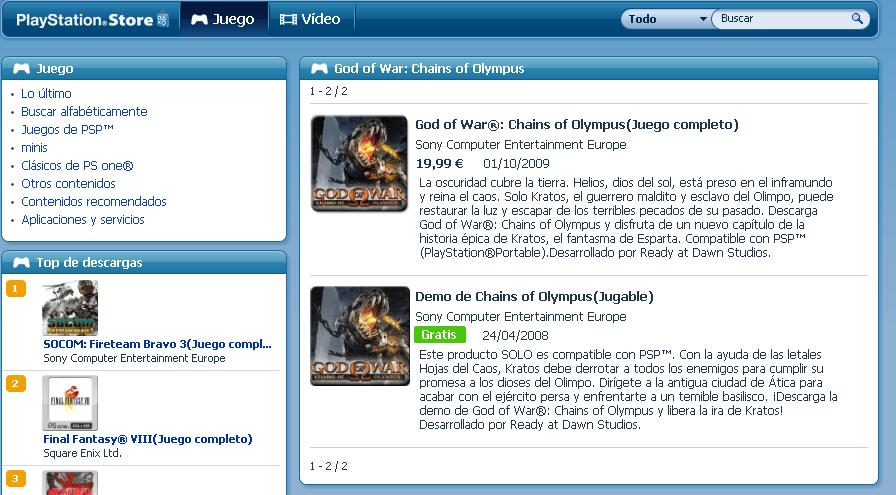Viewport: 896px width, 495px height.
Task: Open Final Fantasy VIII title link
Action: point(147,439)
